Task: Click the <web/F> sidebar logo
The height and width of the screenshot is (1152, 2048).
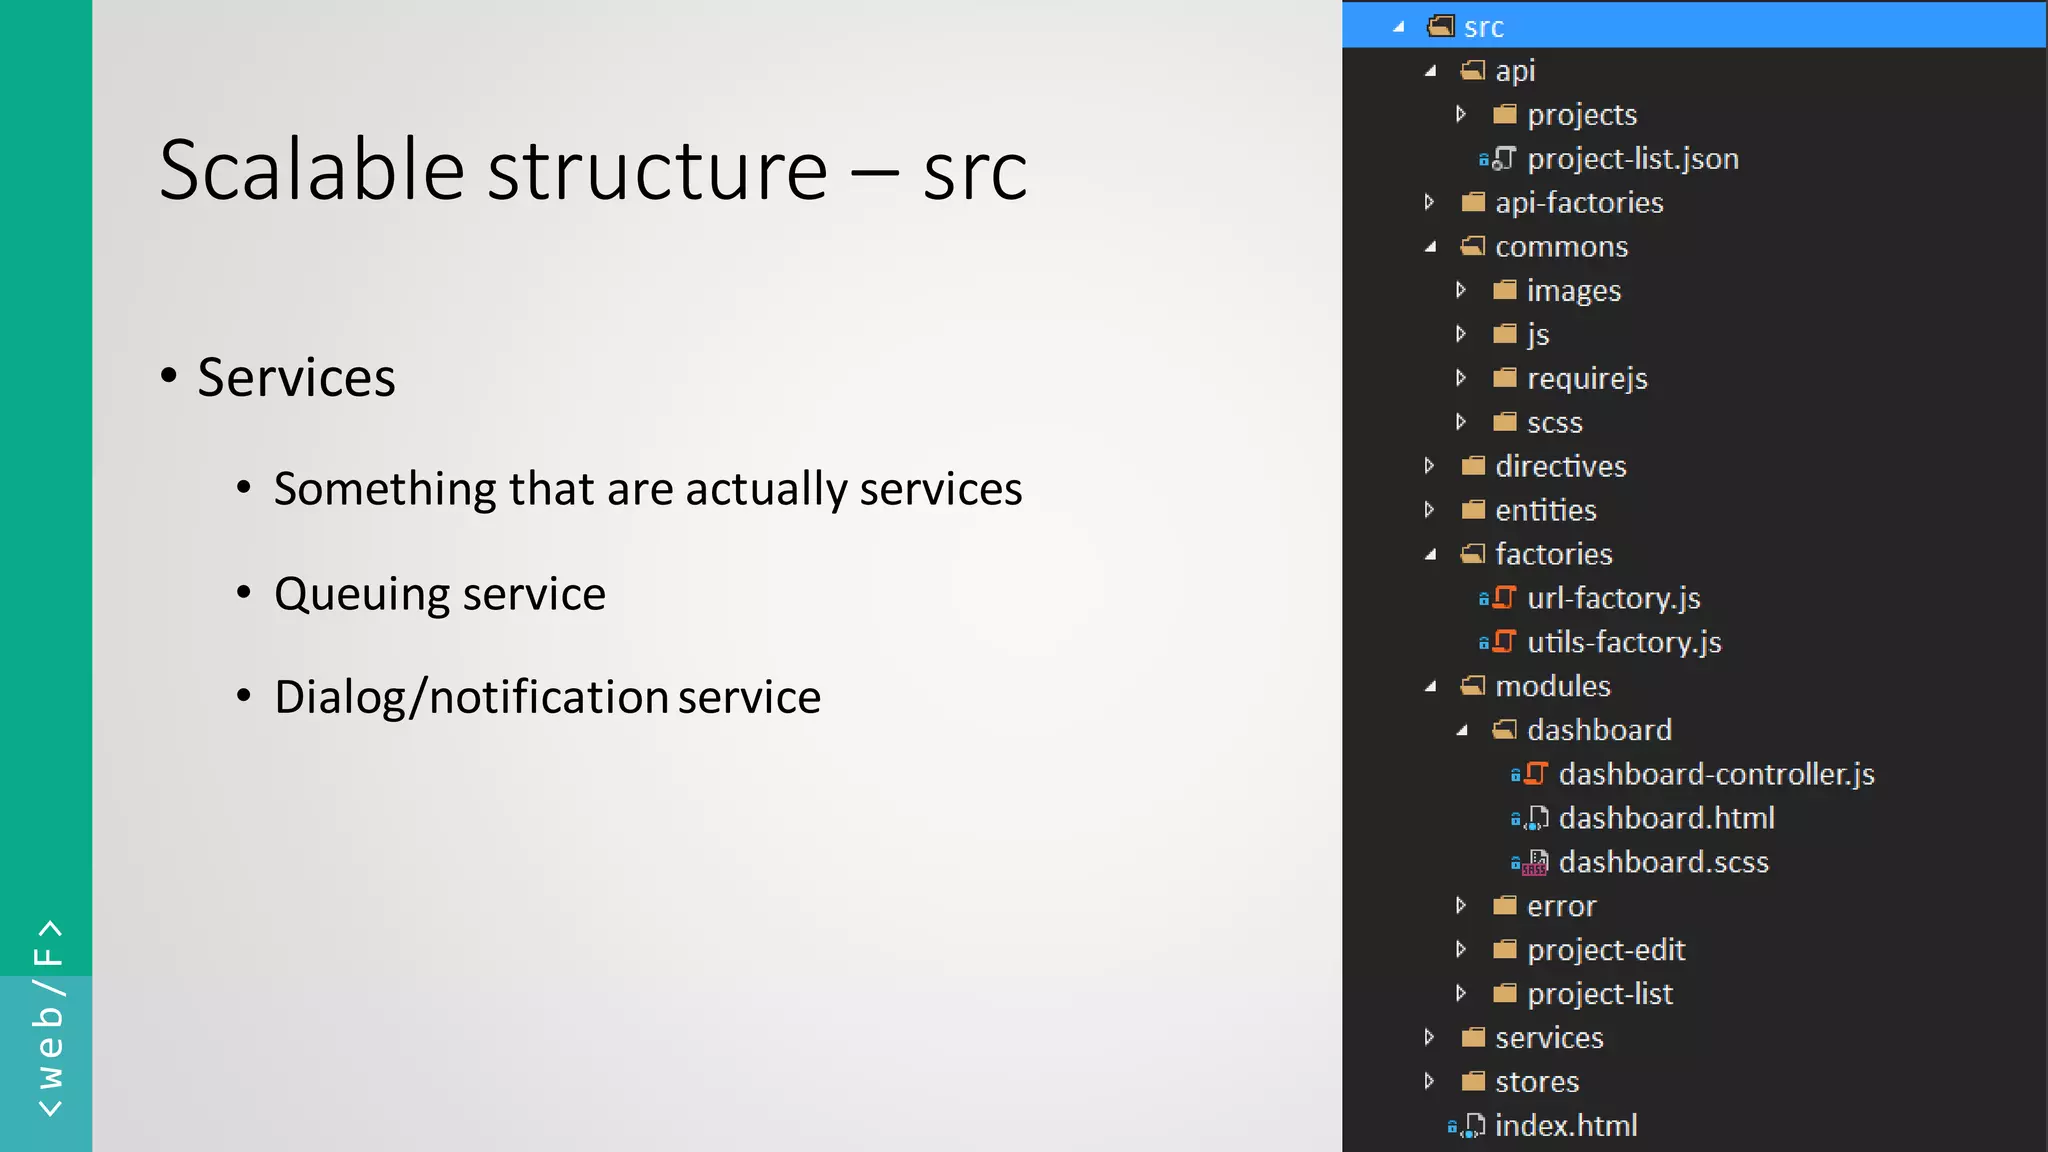Action: [x=48, y=1018]
